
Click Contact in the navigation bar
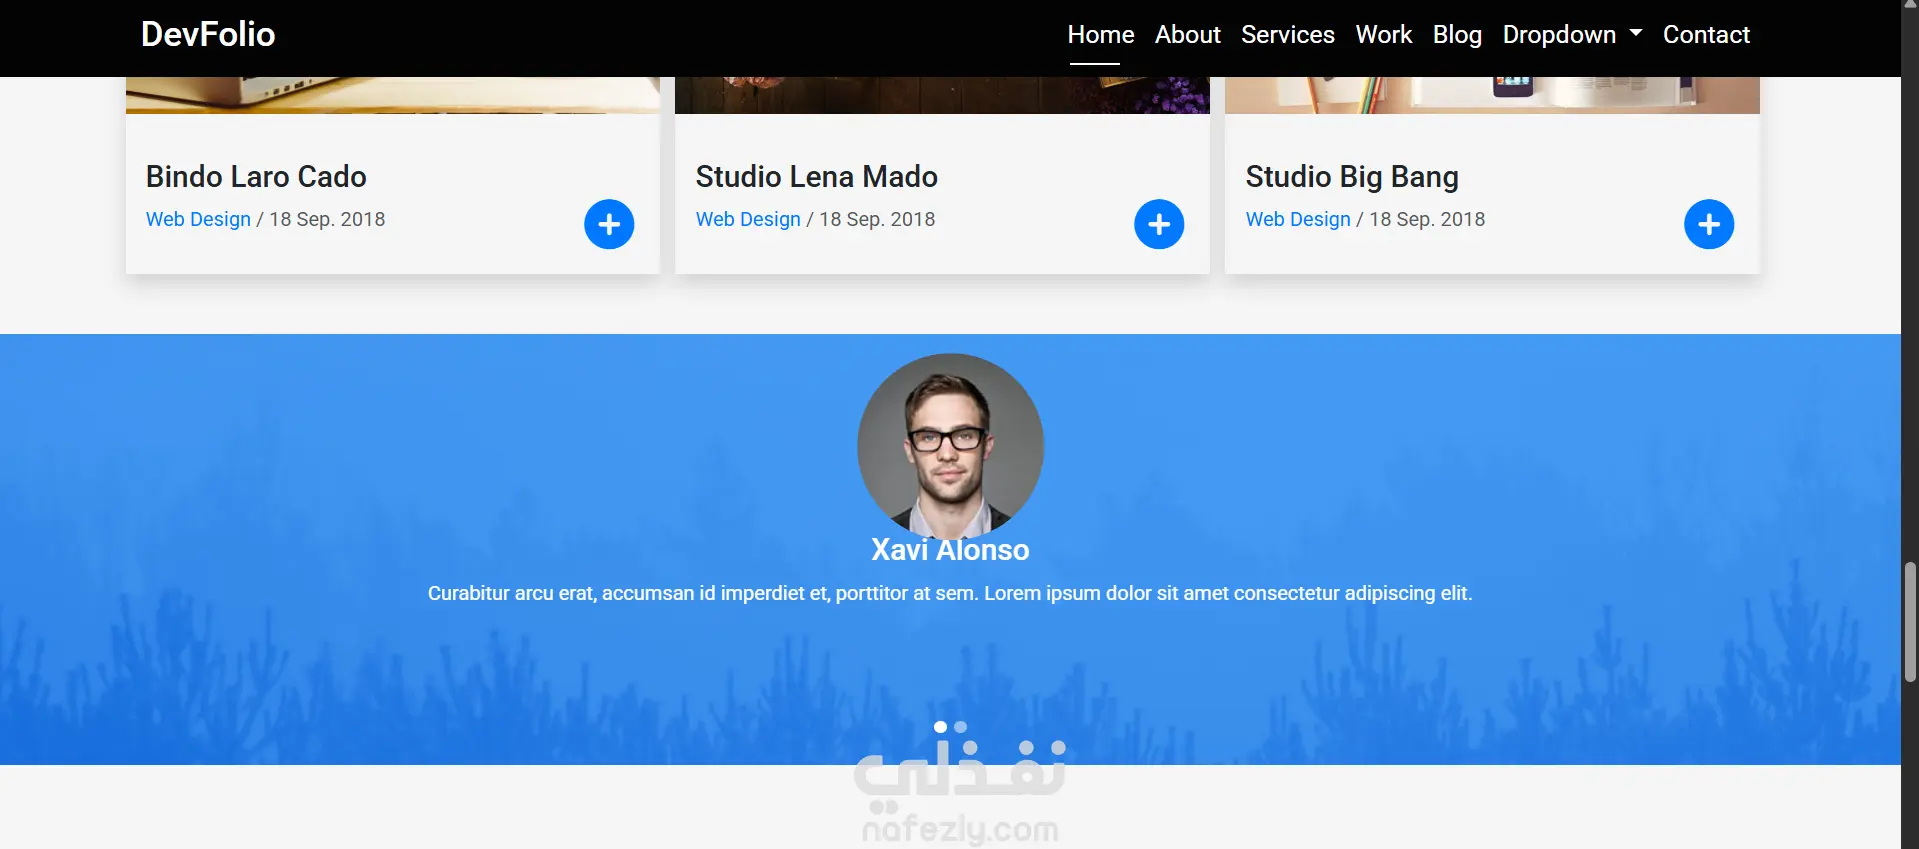(1706, 35)
